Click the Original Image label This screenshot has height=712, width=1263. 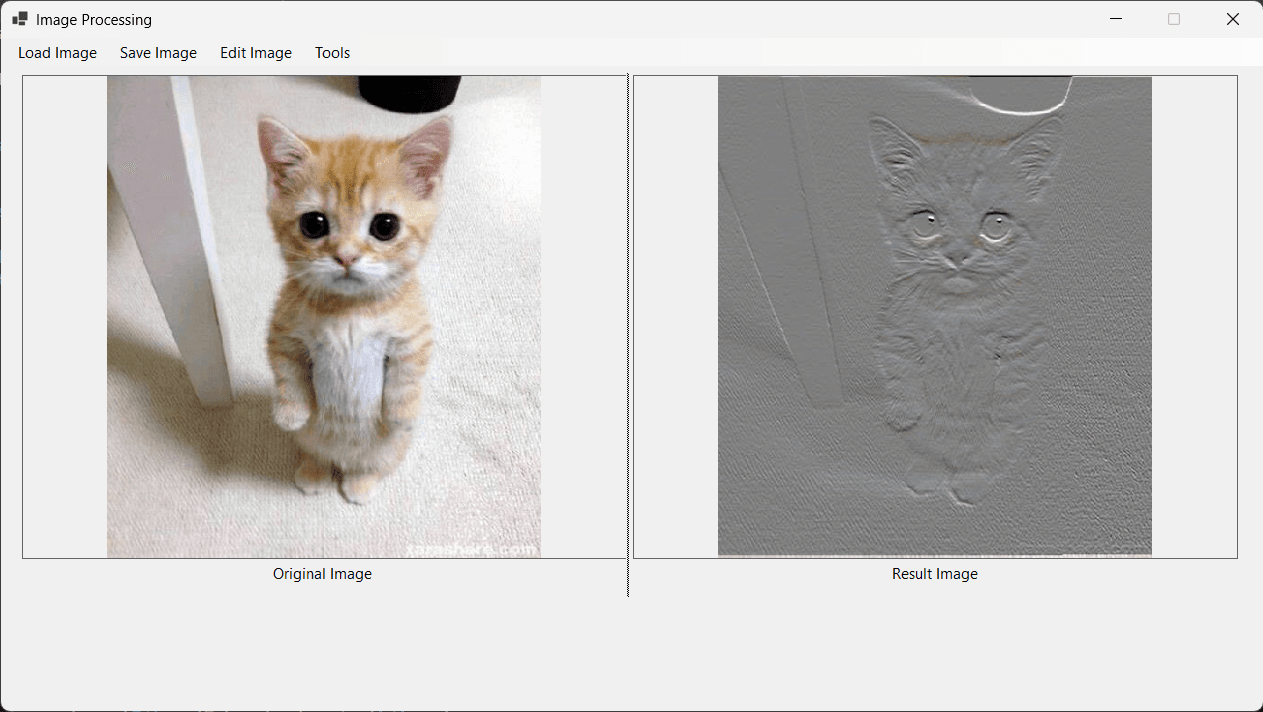322,573
